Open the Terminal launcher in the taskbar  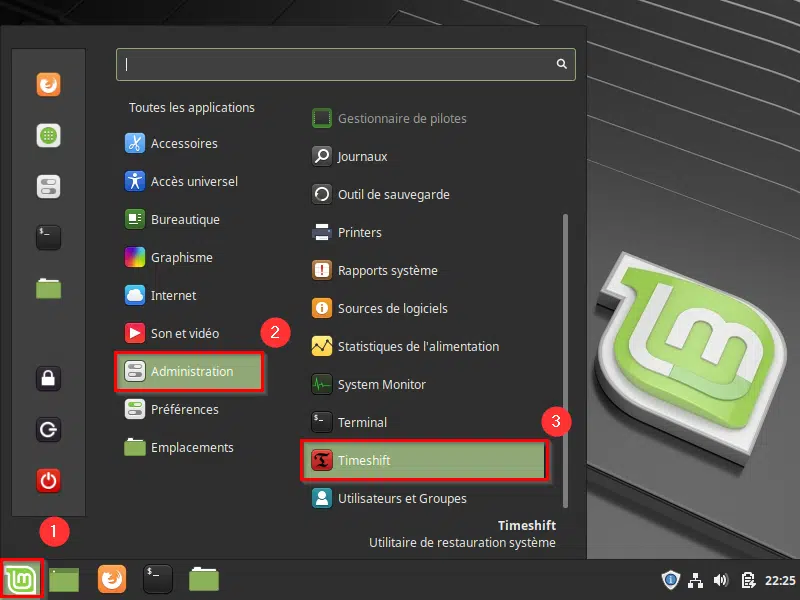click(x=158, y=579)
